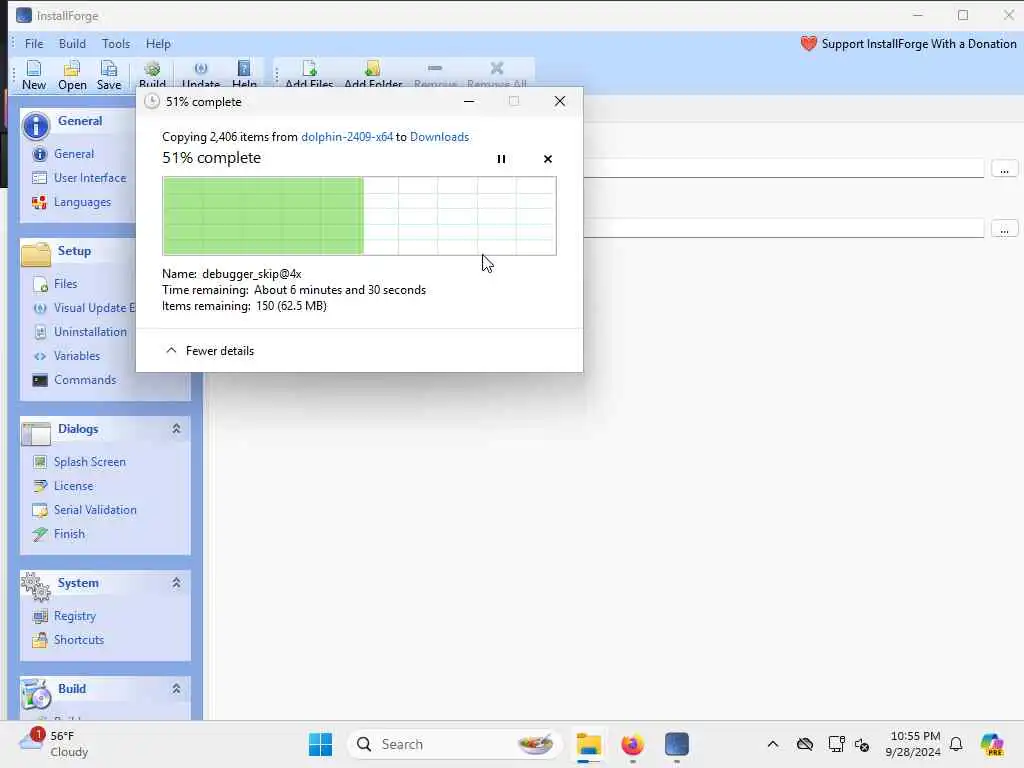The height and width of the screenshot is (768, 1024).
Task: Click the dolphin-2409-x64 source link
Action: point(347,137)
